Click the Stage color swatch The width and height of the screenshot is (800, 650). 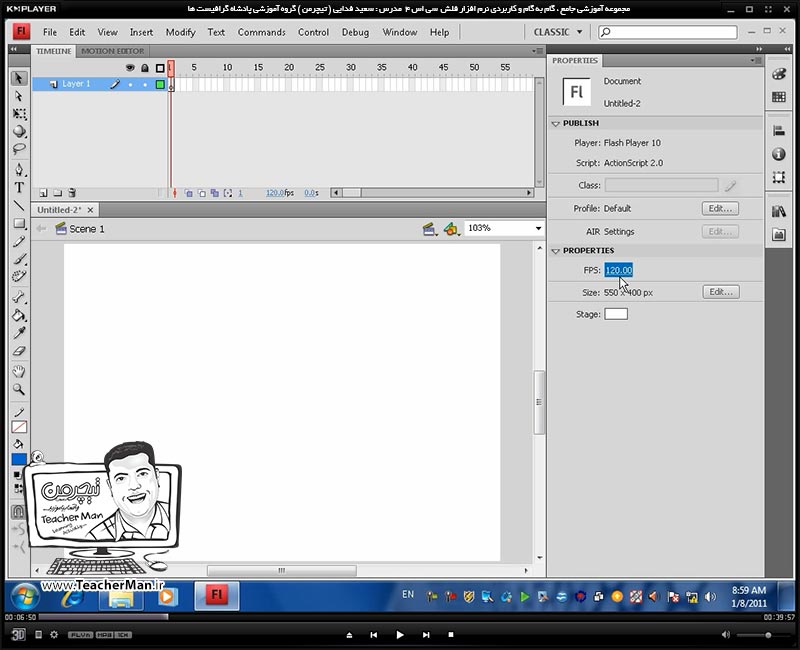616,314
